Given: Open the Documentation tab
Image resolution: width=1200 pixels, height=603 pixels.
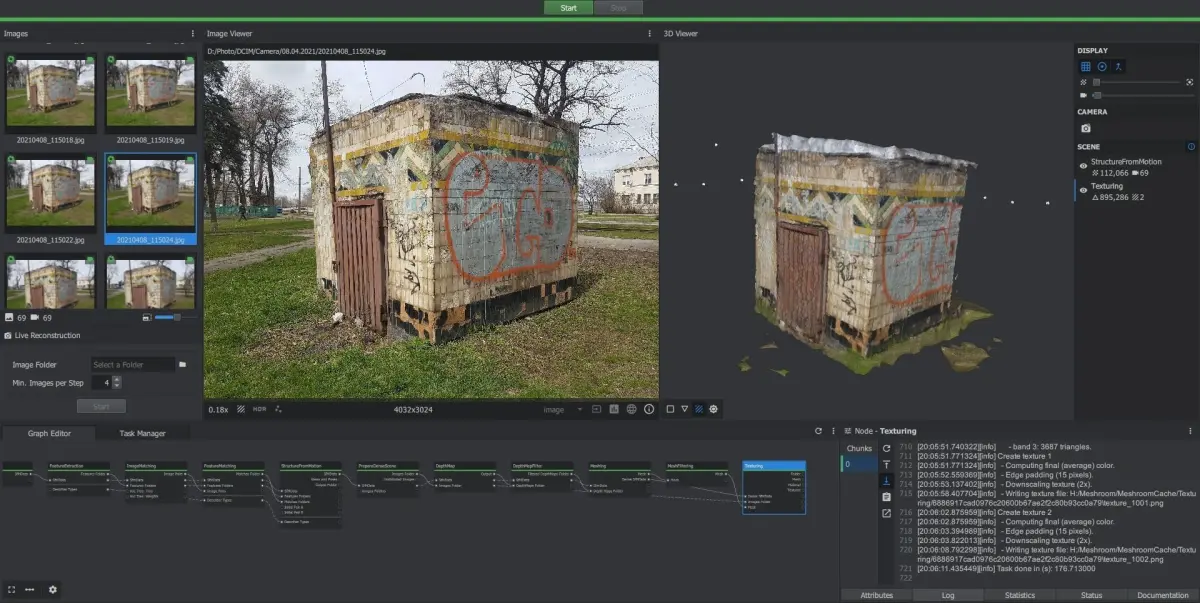Looking at the screenshot, I should (1163, 595).
